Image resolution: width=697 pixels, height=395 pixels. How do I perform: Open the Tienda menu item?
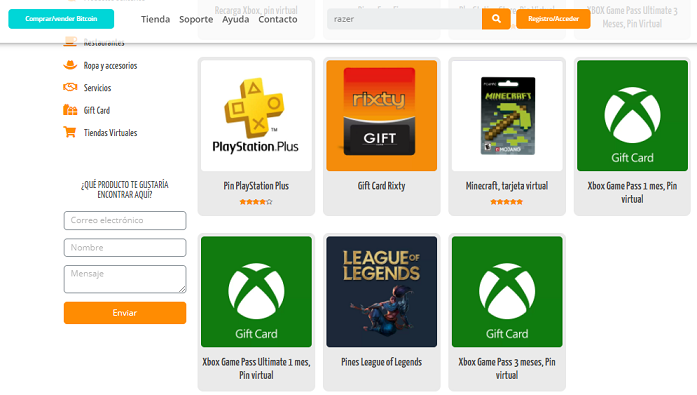[156, 19]
